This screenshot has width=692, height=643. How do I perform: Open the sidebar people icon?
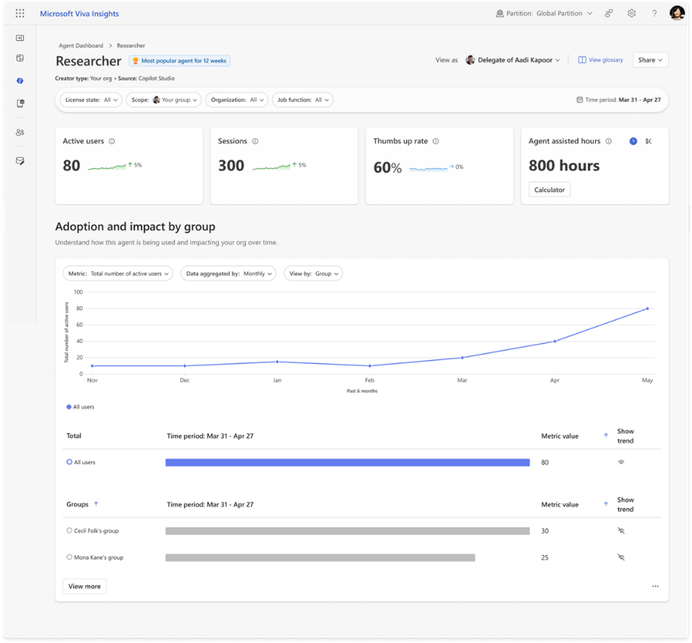[20, 132]
